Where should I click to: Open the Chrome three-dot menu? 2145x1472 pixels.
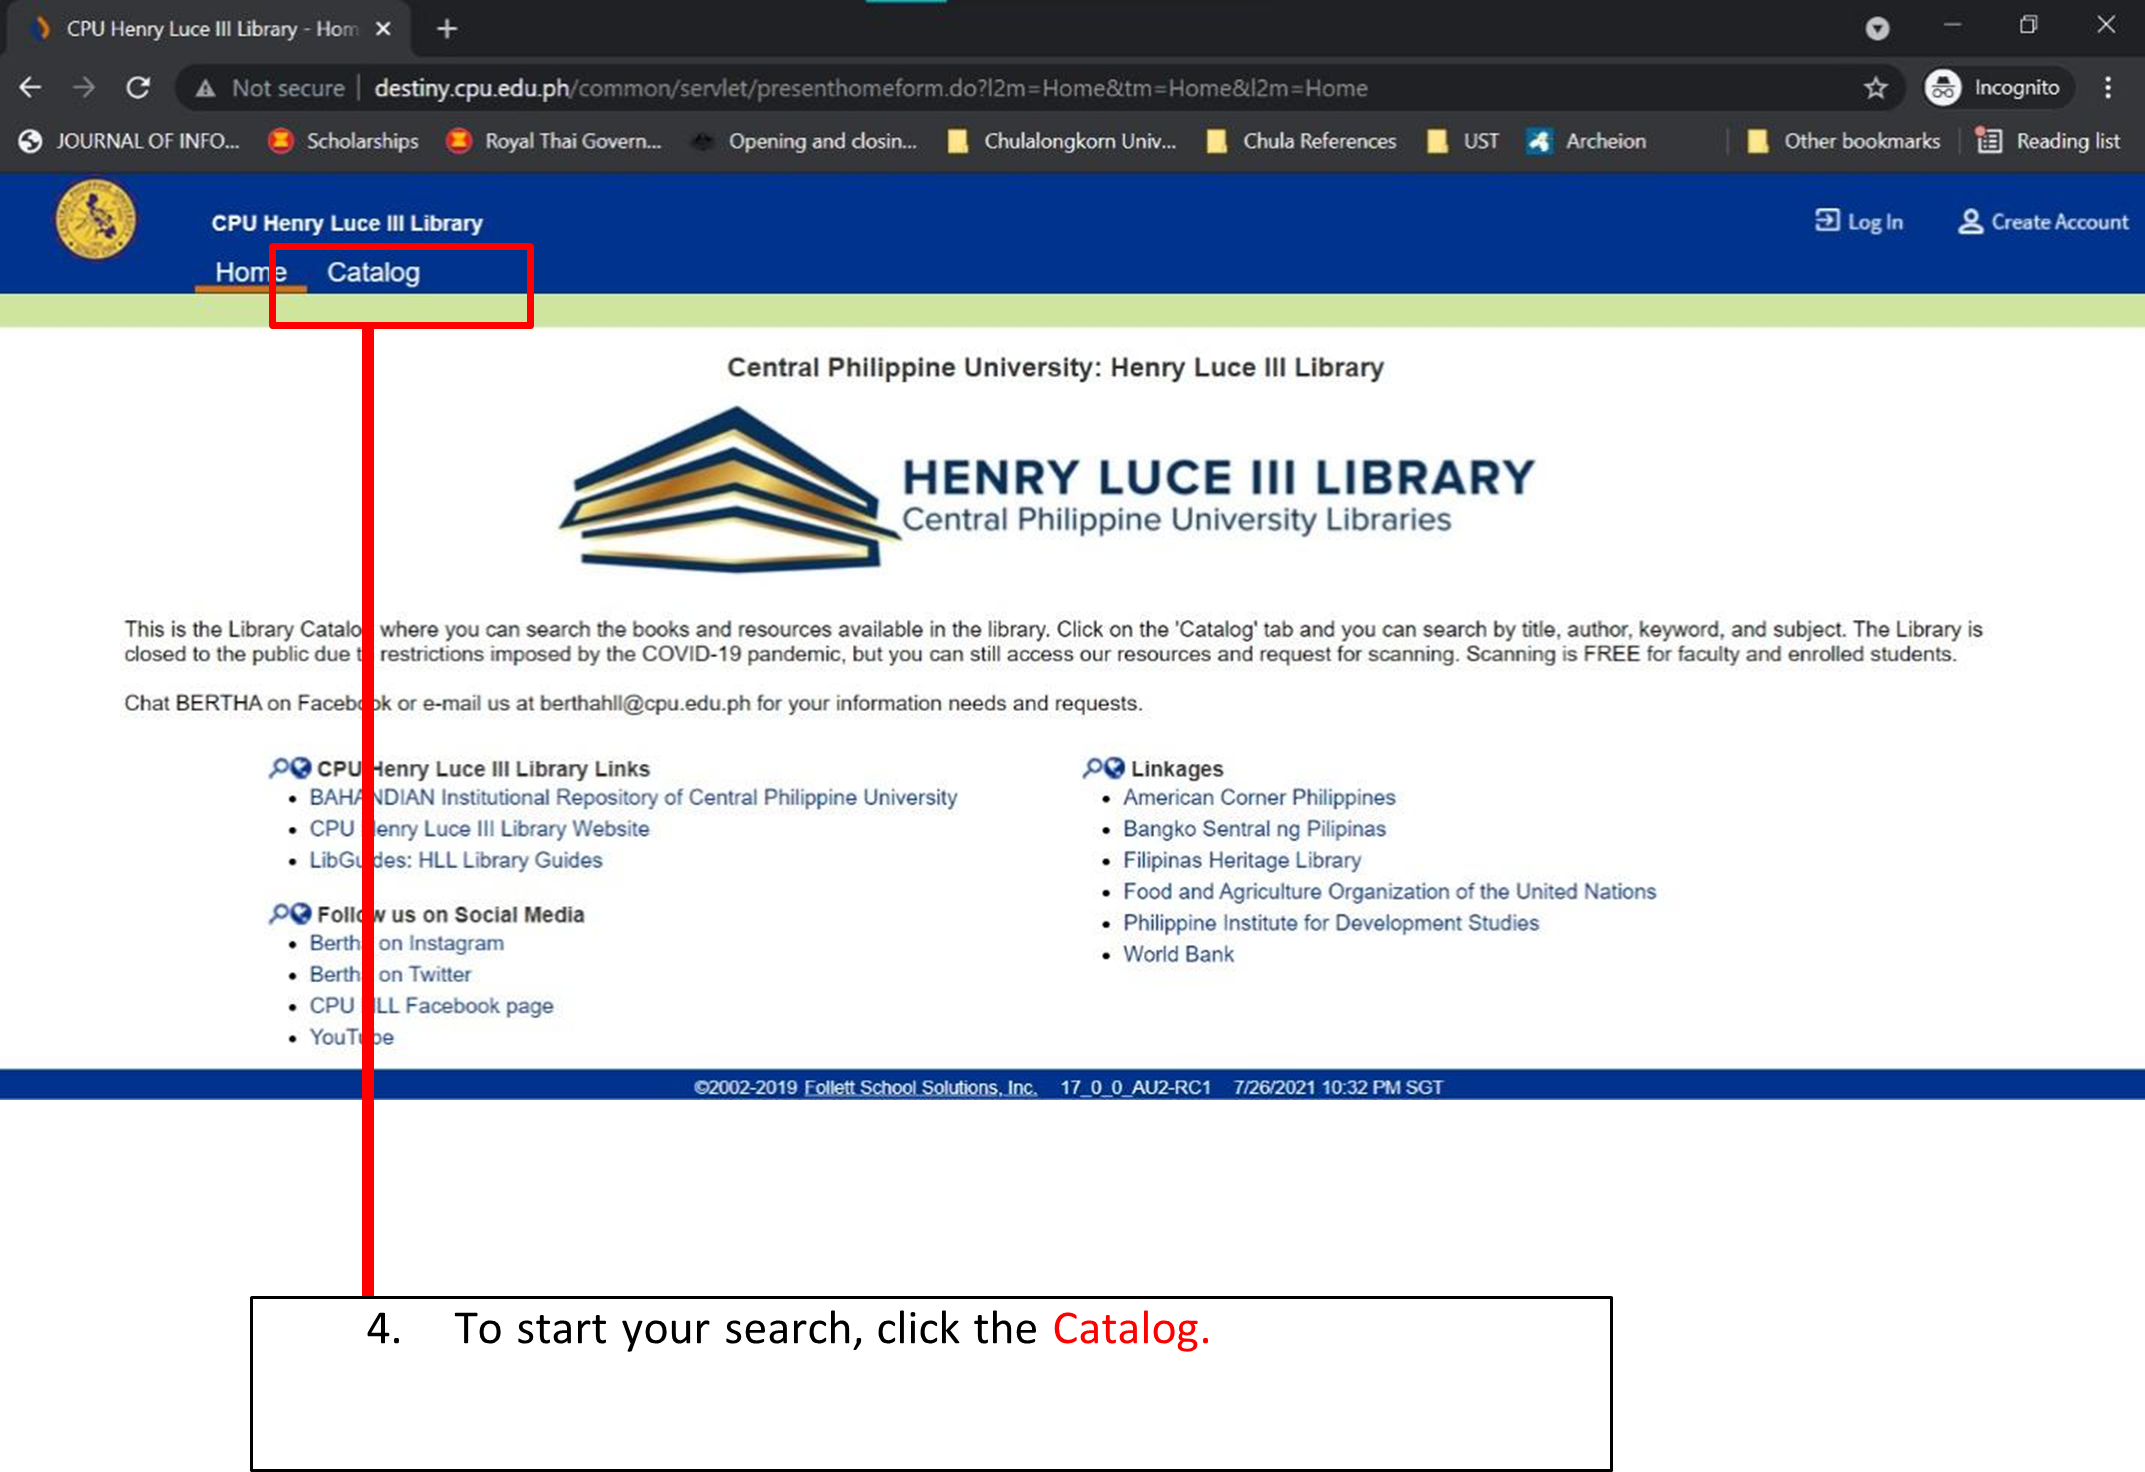[x=2108, y=88]
